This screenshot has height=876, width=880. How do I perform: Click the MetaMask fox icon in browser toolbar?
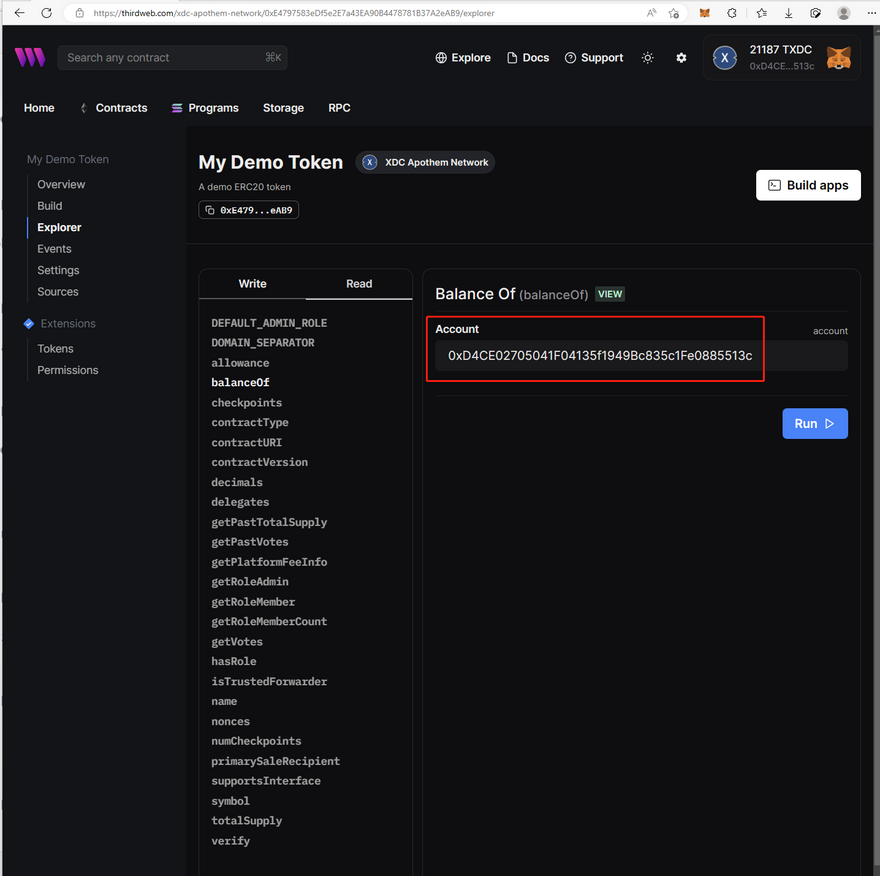click(x=705, y=13)
